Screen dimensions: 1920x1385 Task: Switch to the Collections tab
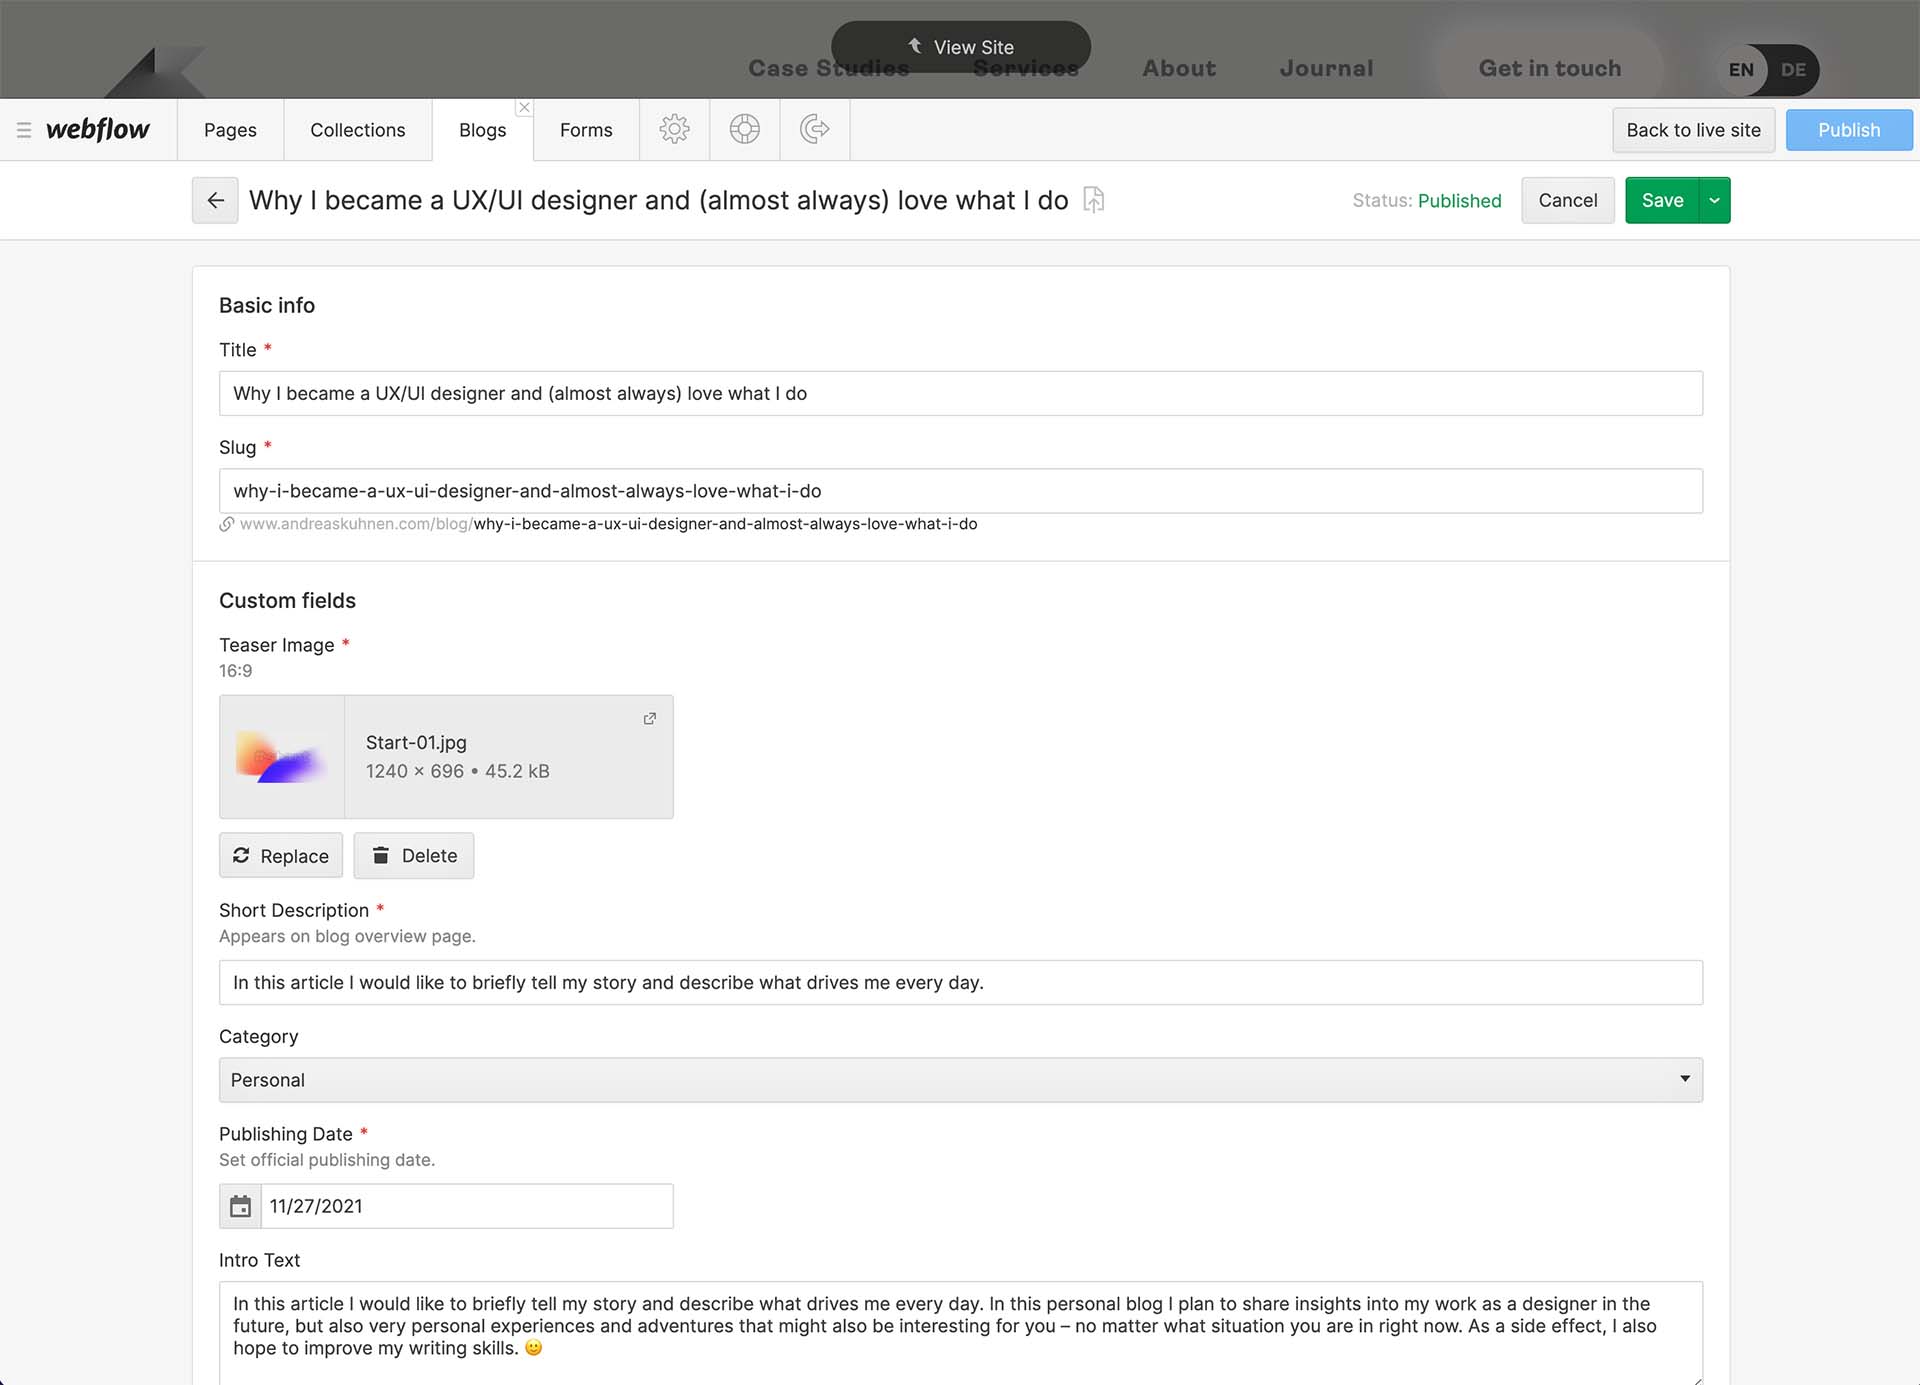pyautogui.click(x=357, y=130)
